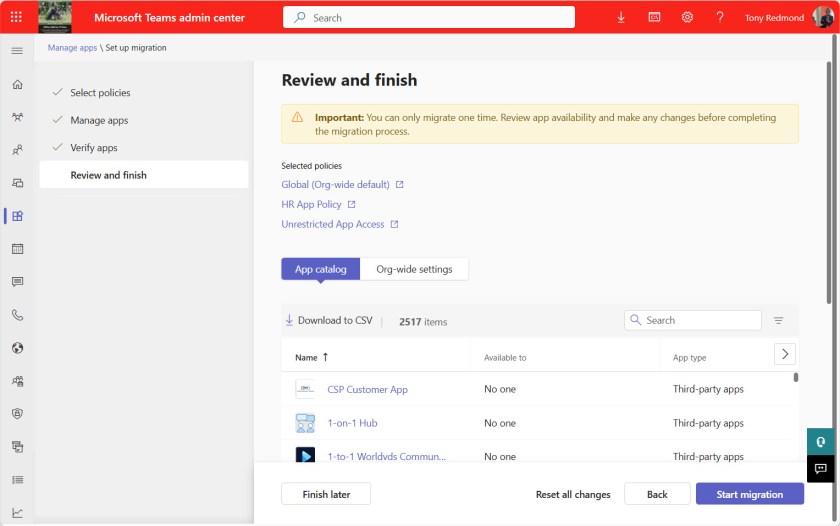
Task: Open Manage apps breadcrumb link
Action: (72, 48)
